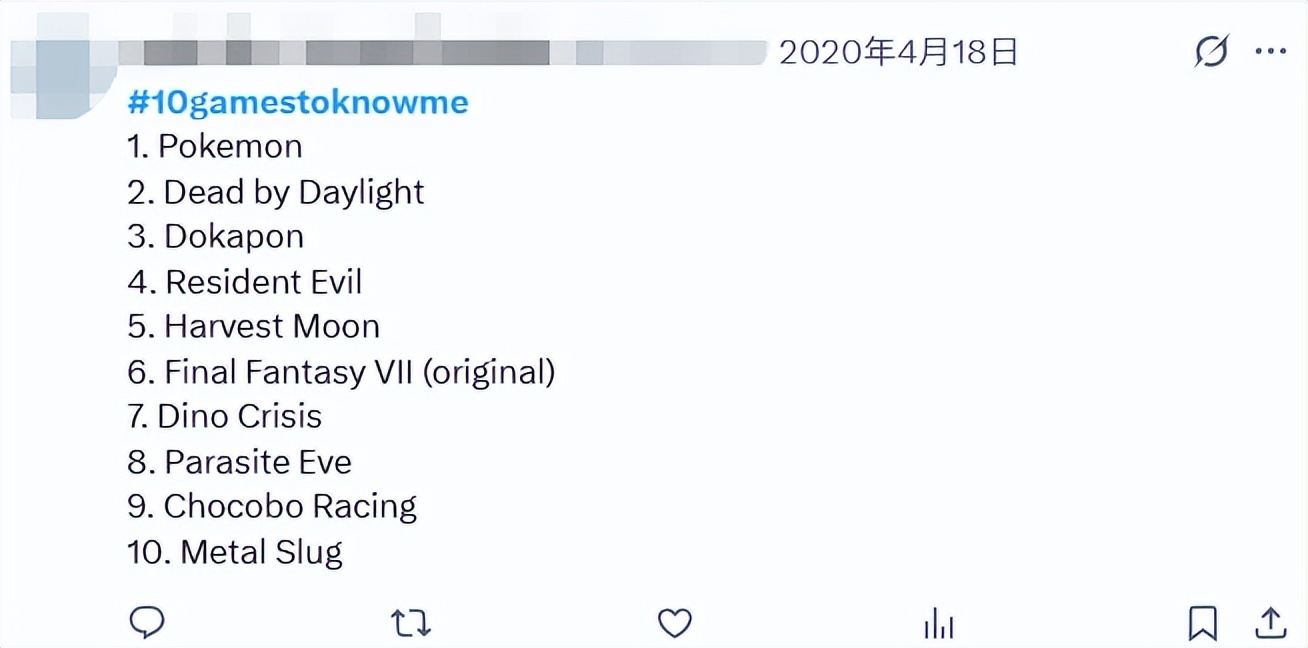
Task: Click the "5. Harvest Moon" text line
Action: coord(254,327)
